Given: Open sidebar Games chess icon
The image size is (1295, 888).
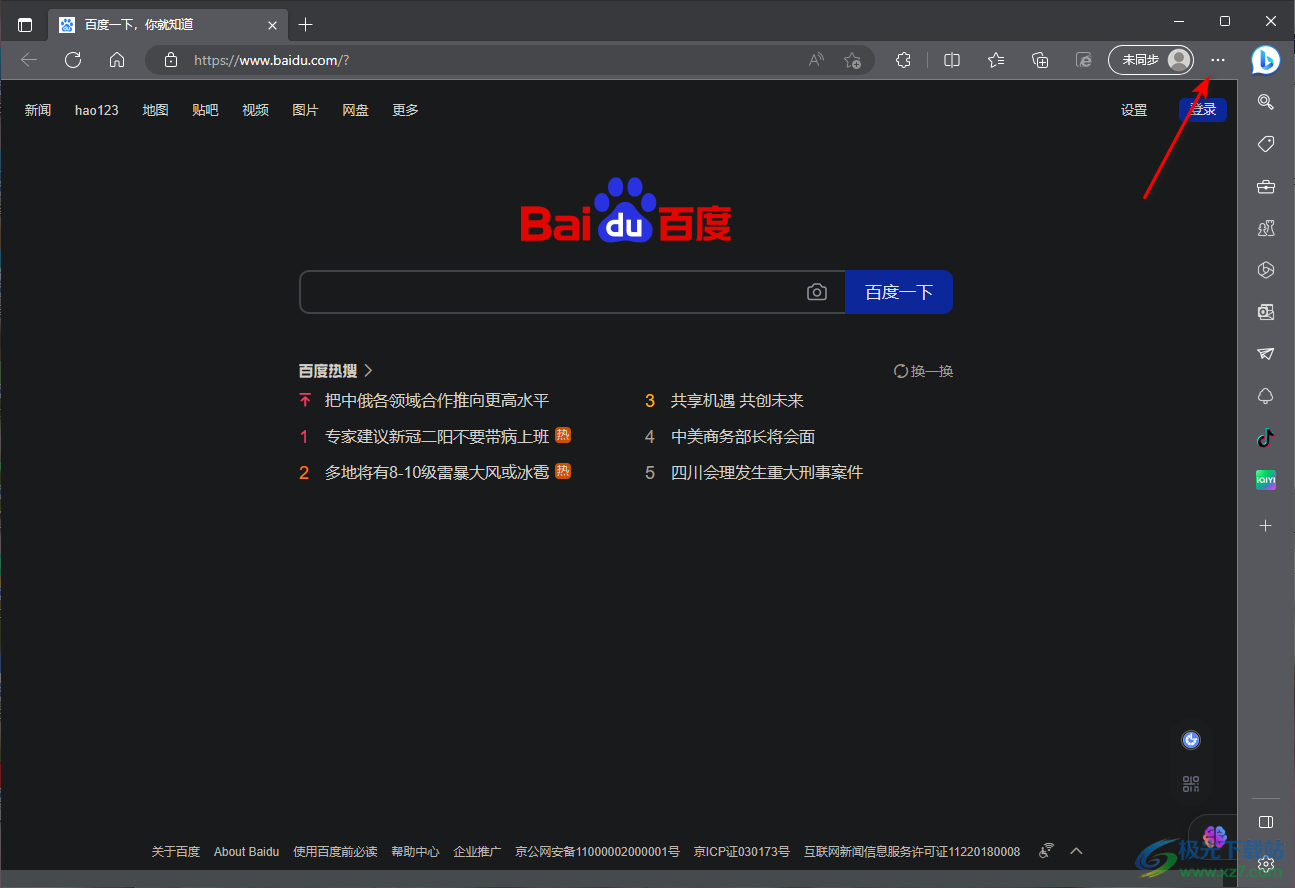Looking at the screenshot, I should click(1265, 228).
